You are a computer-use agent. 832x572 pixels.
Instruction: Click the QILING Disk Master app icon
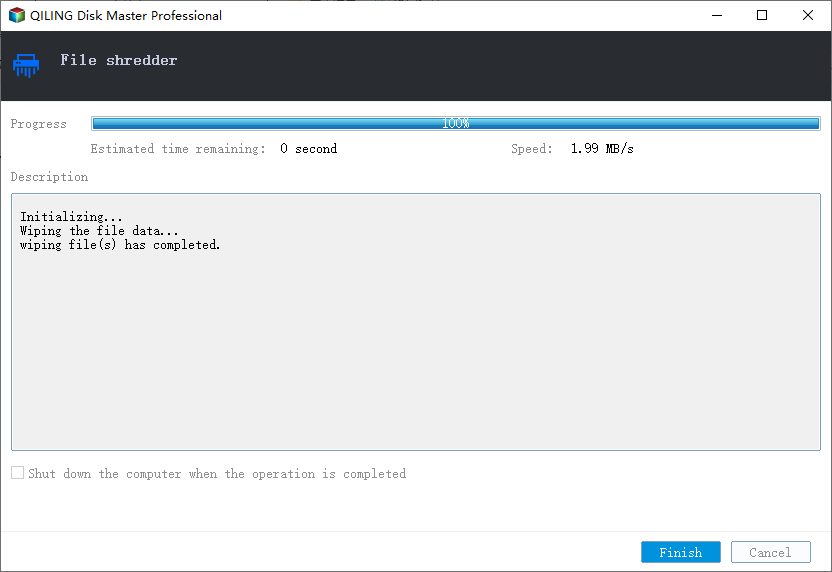17,15
